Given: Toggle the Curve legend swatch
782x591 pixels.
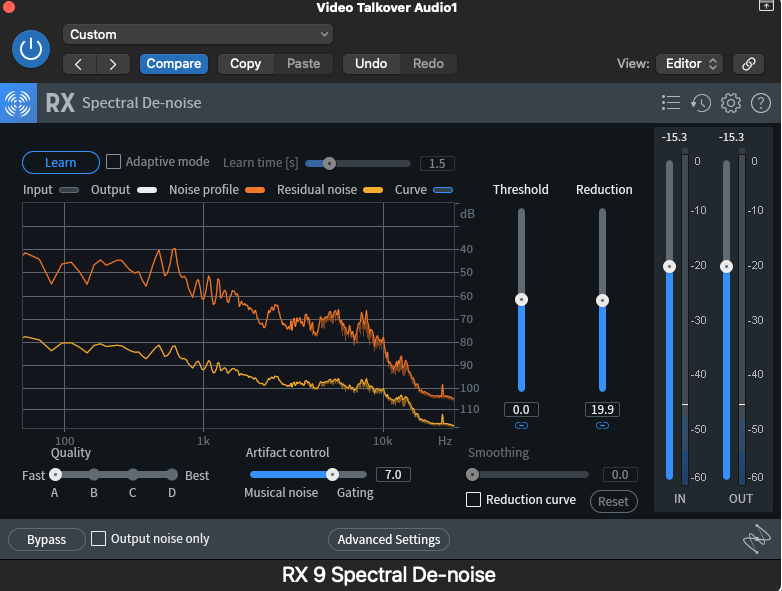Looking at the screenshot, I should coord(443,190).
